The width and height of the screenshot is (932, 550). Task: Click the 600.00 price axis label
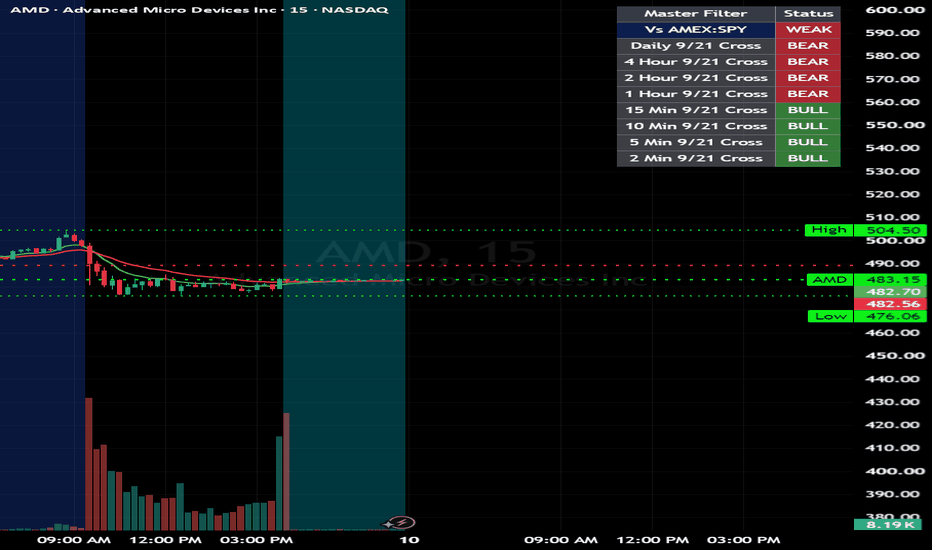[895, 10]
